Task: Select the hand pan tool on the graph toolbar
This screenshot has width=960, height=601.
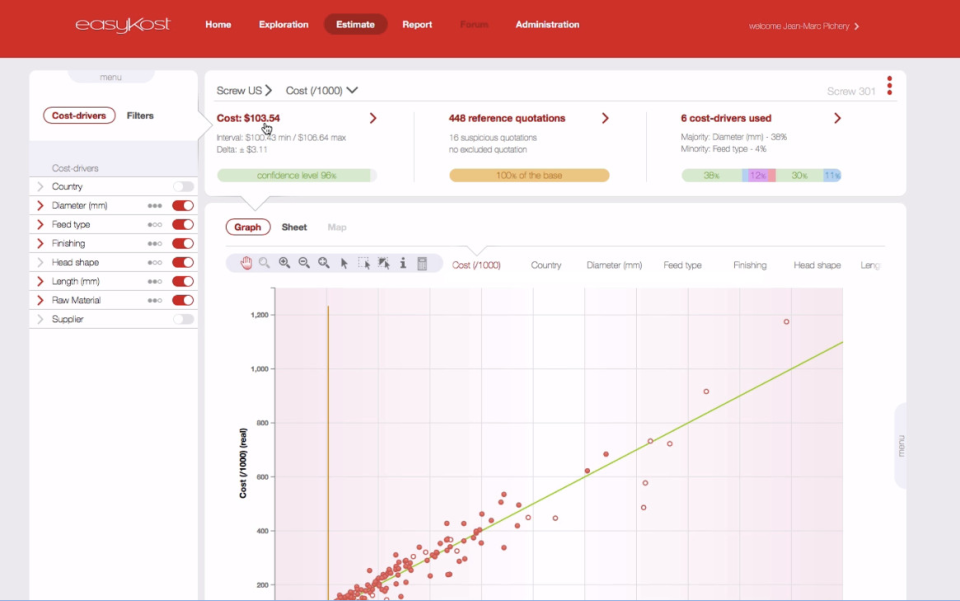Action: [246, 263]
